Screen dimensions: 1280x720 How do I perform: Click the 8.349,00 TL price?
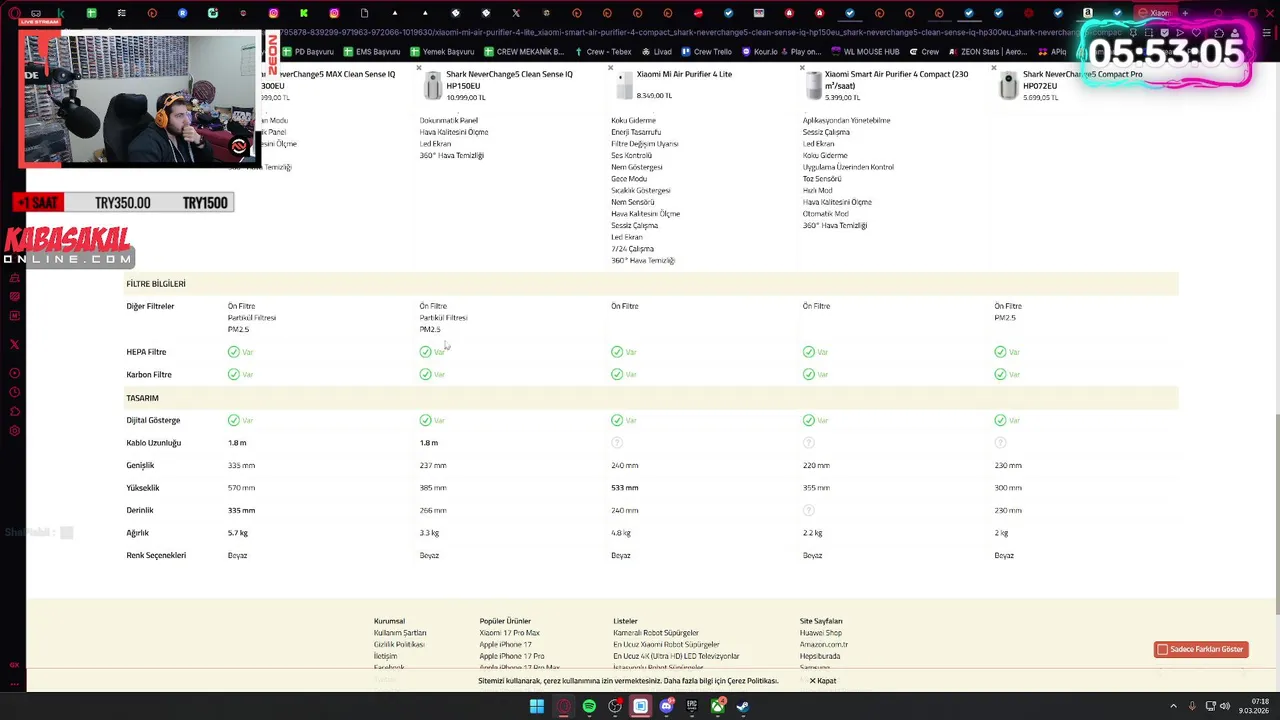[x=654, y=96]
